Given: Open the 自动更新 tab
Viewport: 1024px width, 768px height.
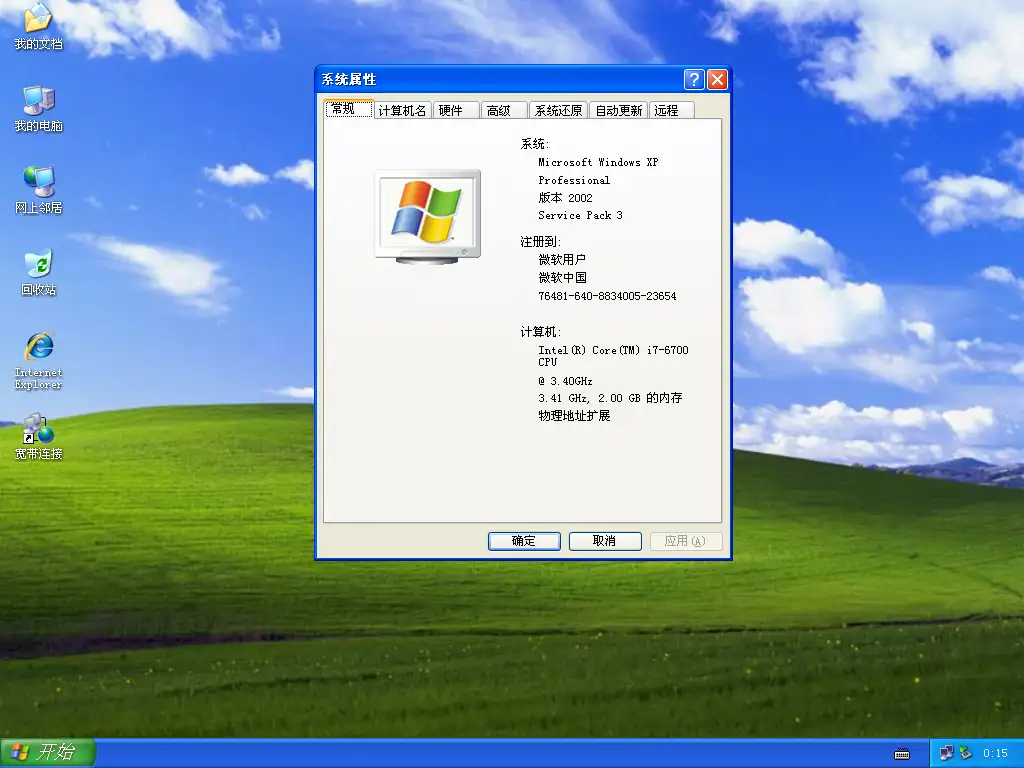Looking at the screenshot, I should pos(618,110).
